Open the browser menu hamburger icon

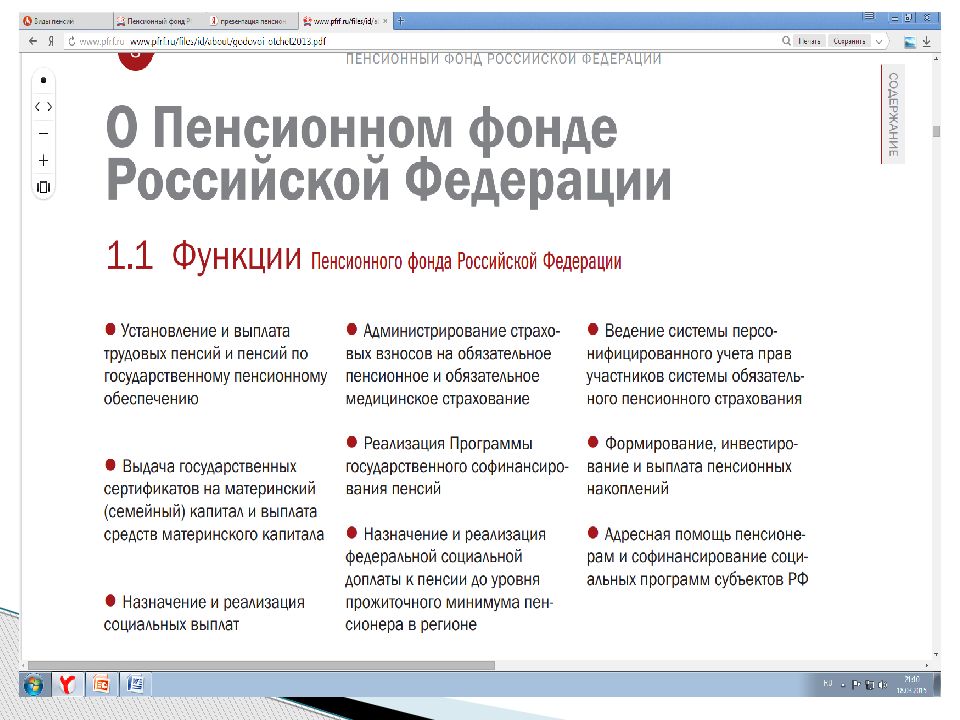[869, 17]
